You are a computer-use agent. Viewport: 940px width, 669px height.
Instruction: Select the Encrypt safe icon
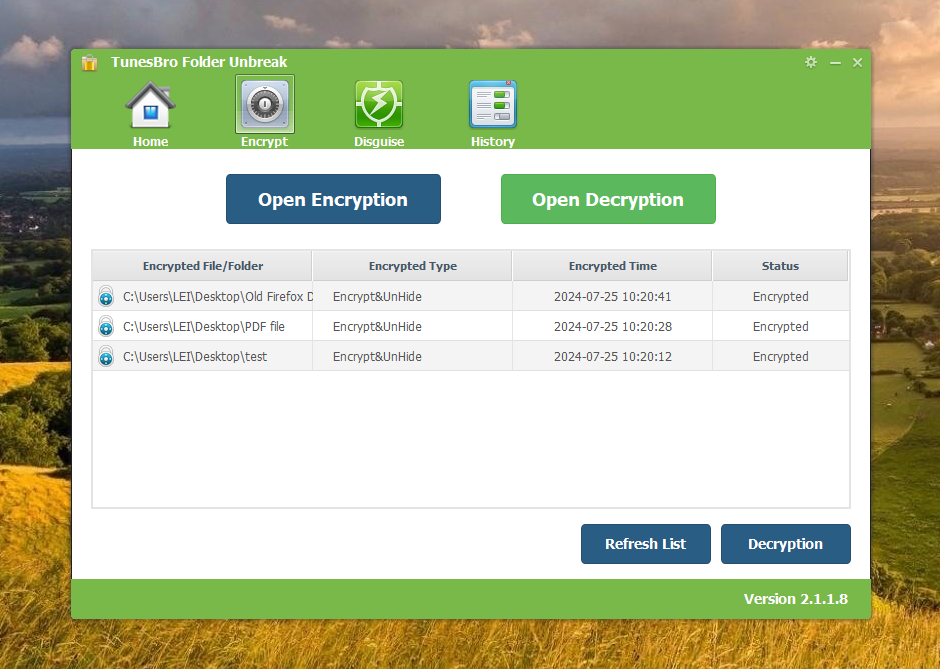265,106
